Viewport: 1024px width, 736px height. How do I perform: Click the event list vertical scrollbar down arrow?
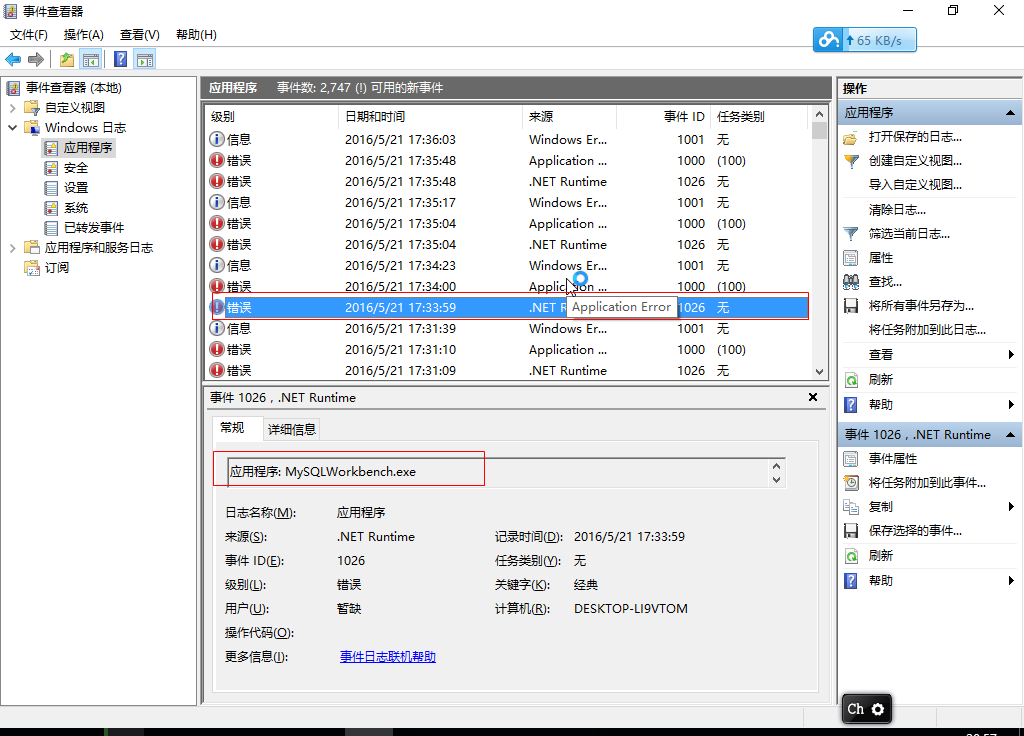pos(820,371)
